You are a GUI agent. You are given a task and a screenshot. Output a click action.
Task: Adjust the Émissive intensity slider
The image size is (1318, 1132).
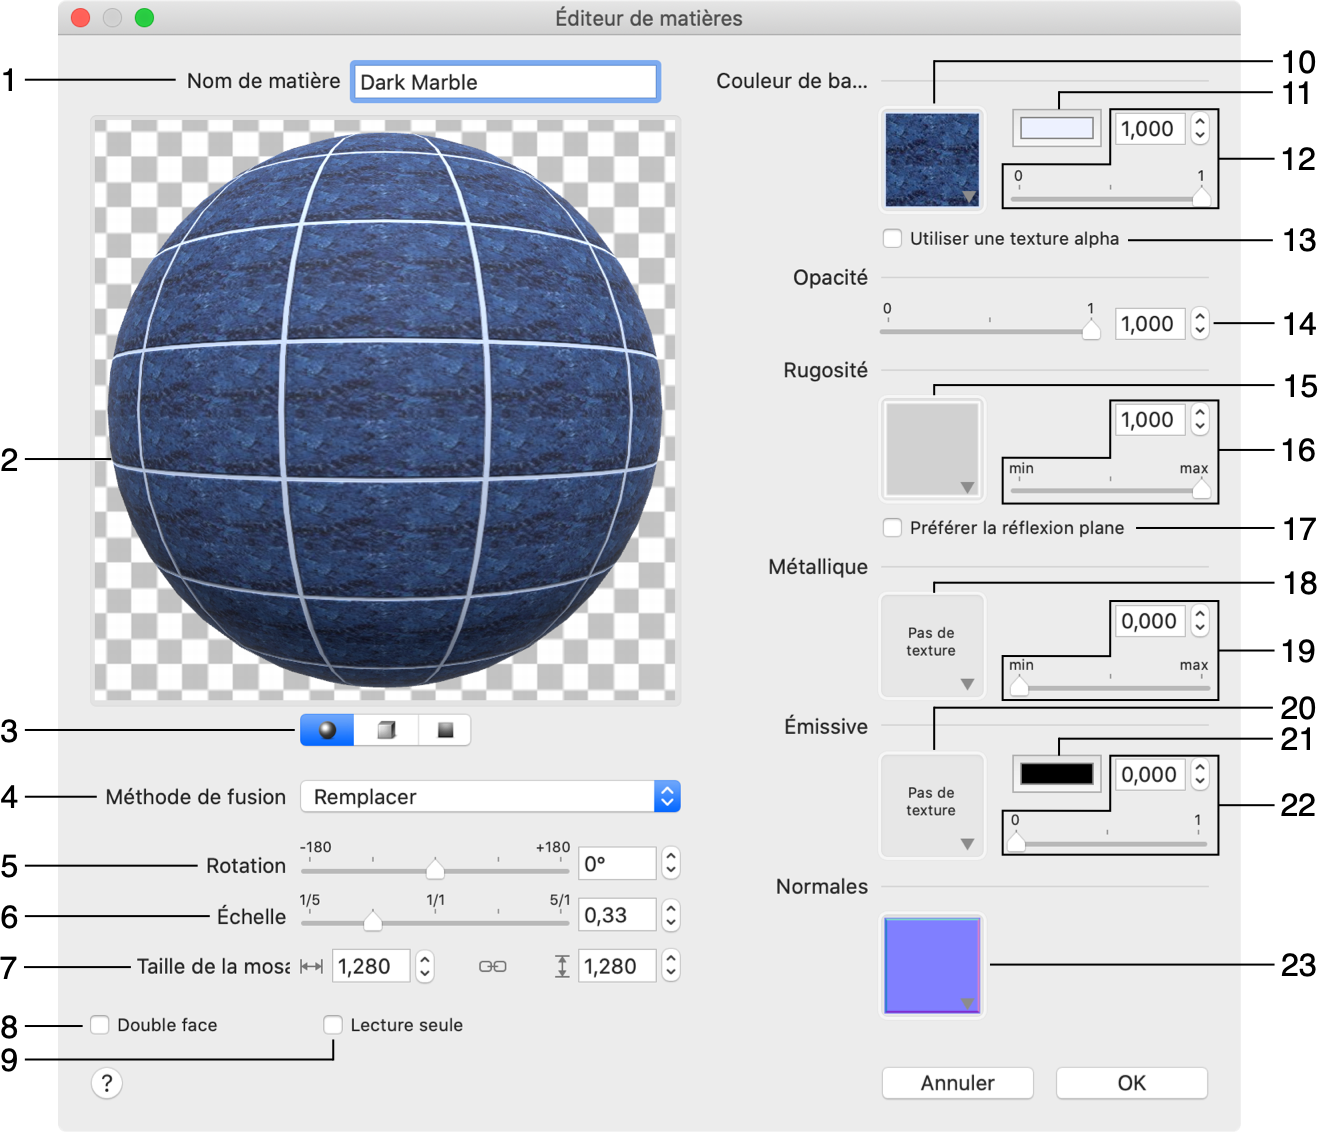tap(1016, 841)
